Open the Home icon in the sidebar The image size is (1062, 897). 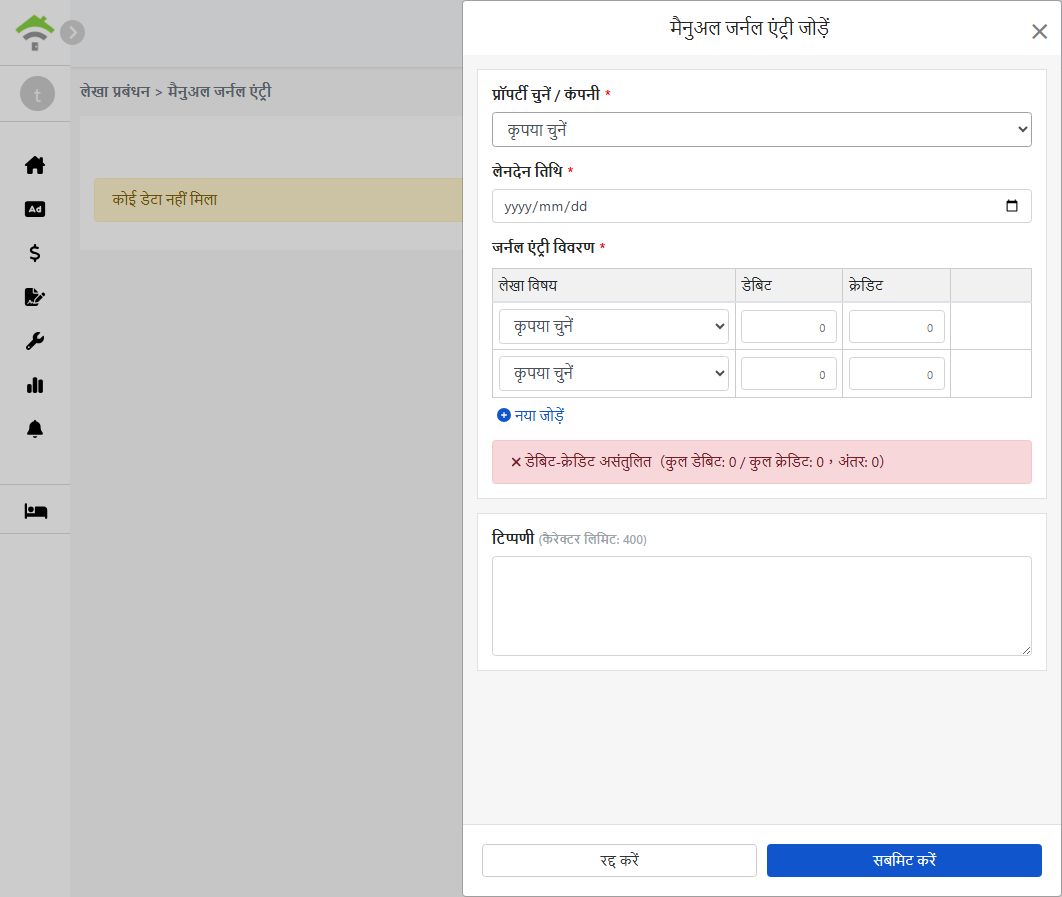coord(35,165)
